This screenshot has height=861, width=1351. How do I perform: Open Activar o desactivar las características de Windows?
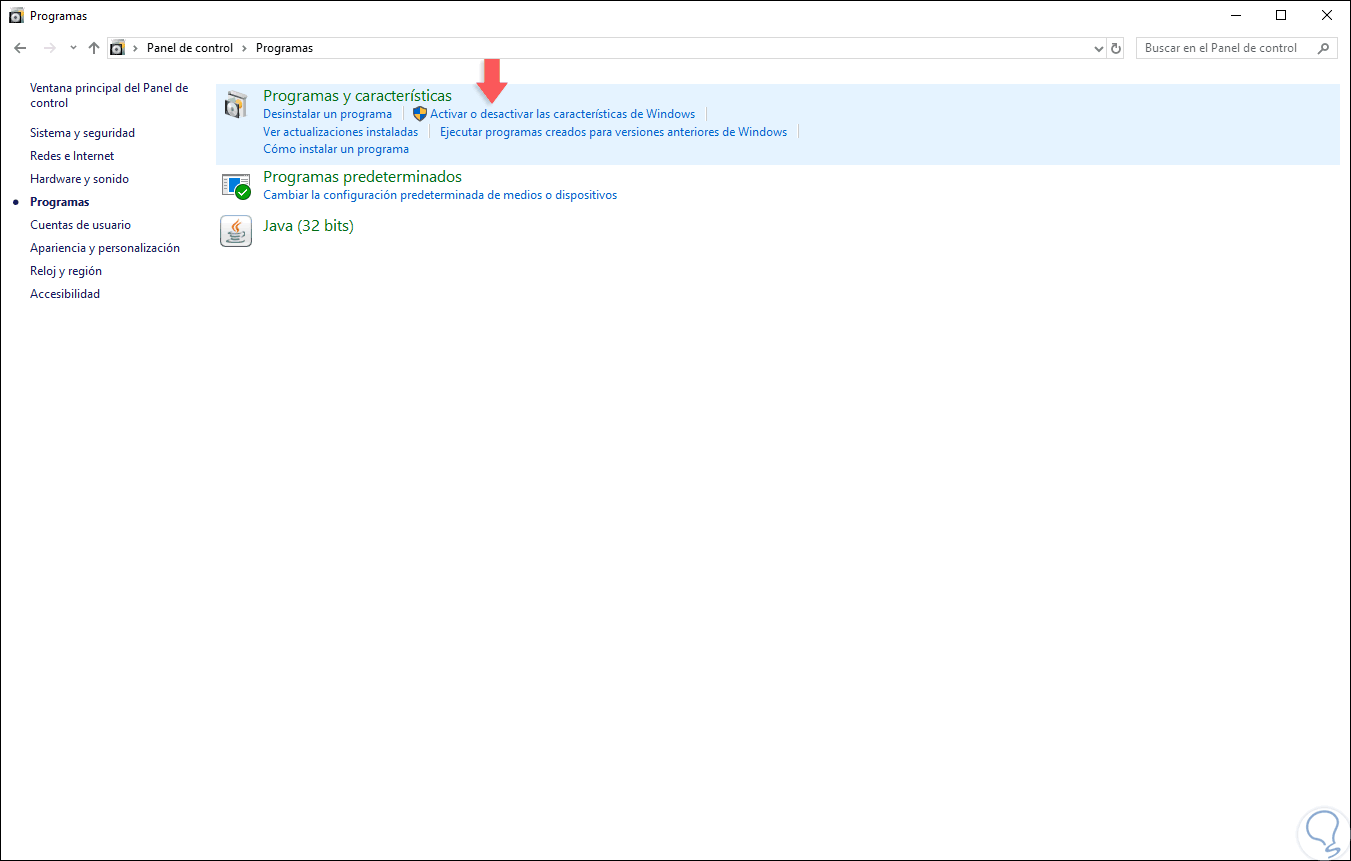[562, 114]
